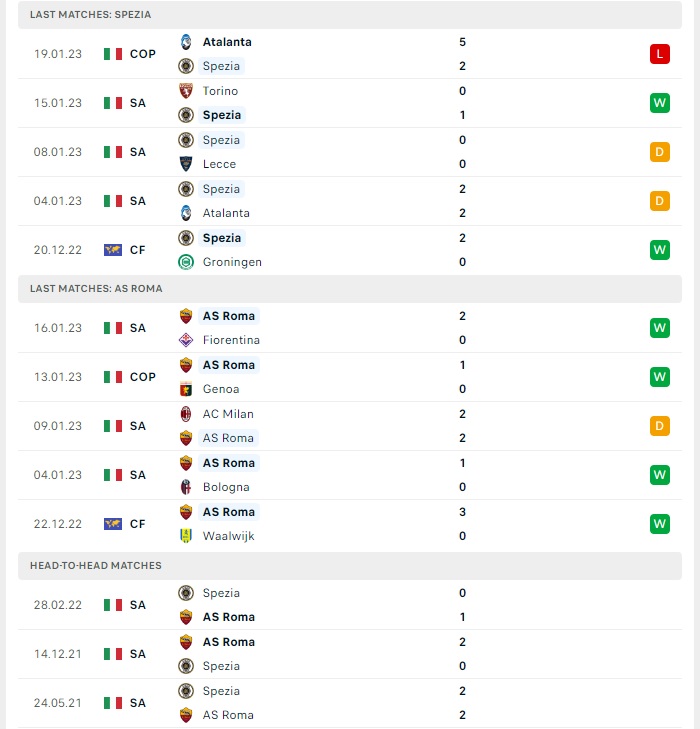Click the Waalwijk club crest icon

click(186, 536)
